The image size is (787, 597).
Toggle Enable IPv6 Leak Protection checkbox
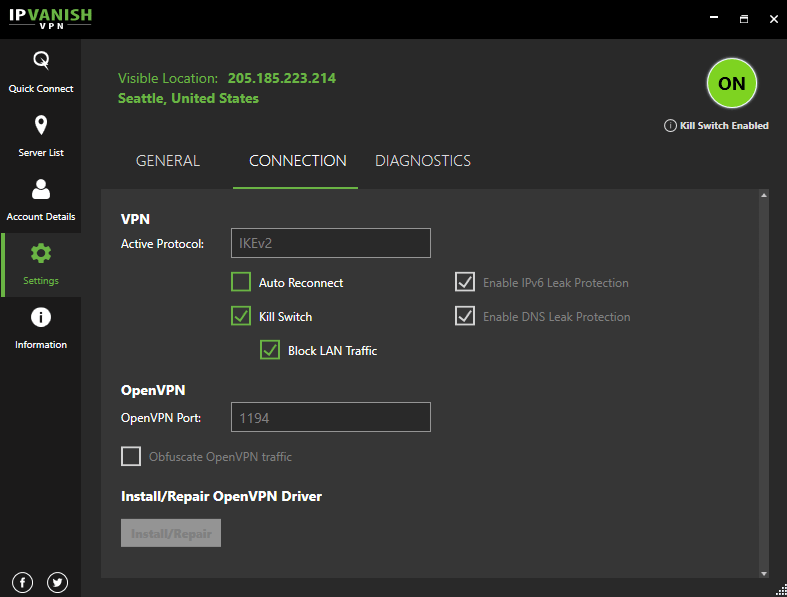(x=465, y=282)
